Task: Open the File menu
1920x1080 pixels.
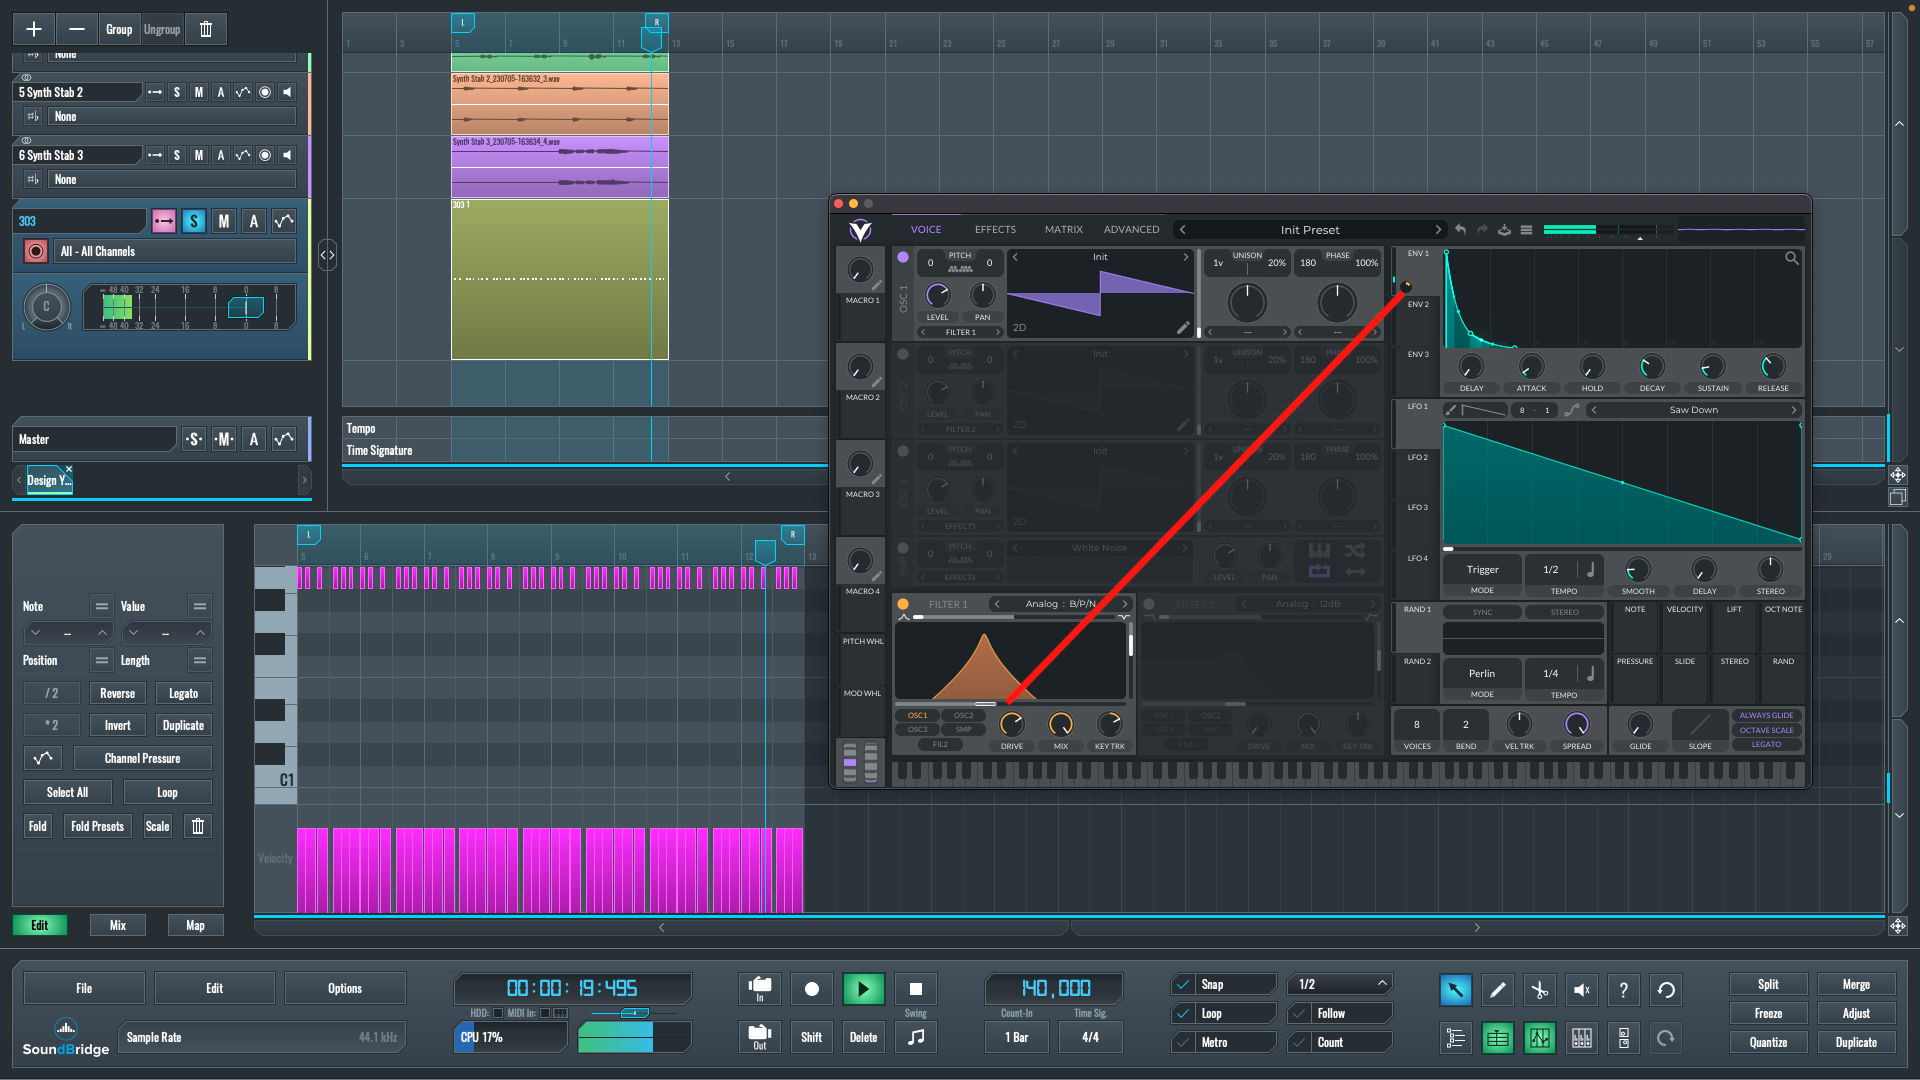Action: 84,988
